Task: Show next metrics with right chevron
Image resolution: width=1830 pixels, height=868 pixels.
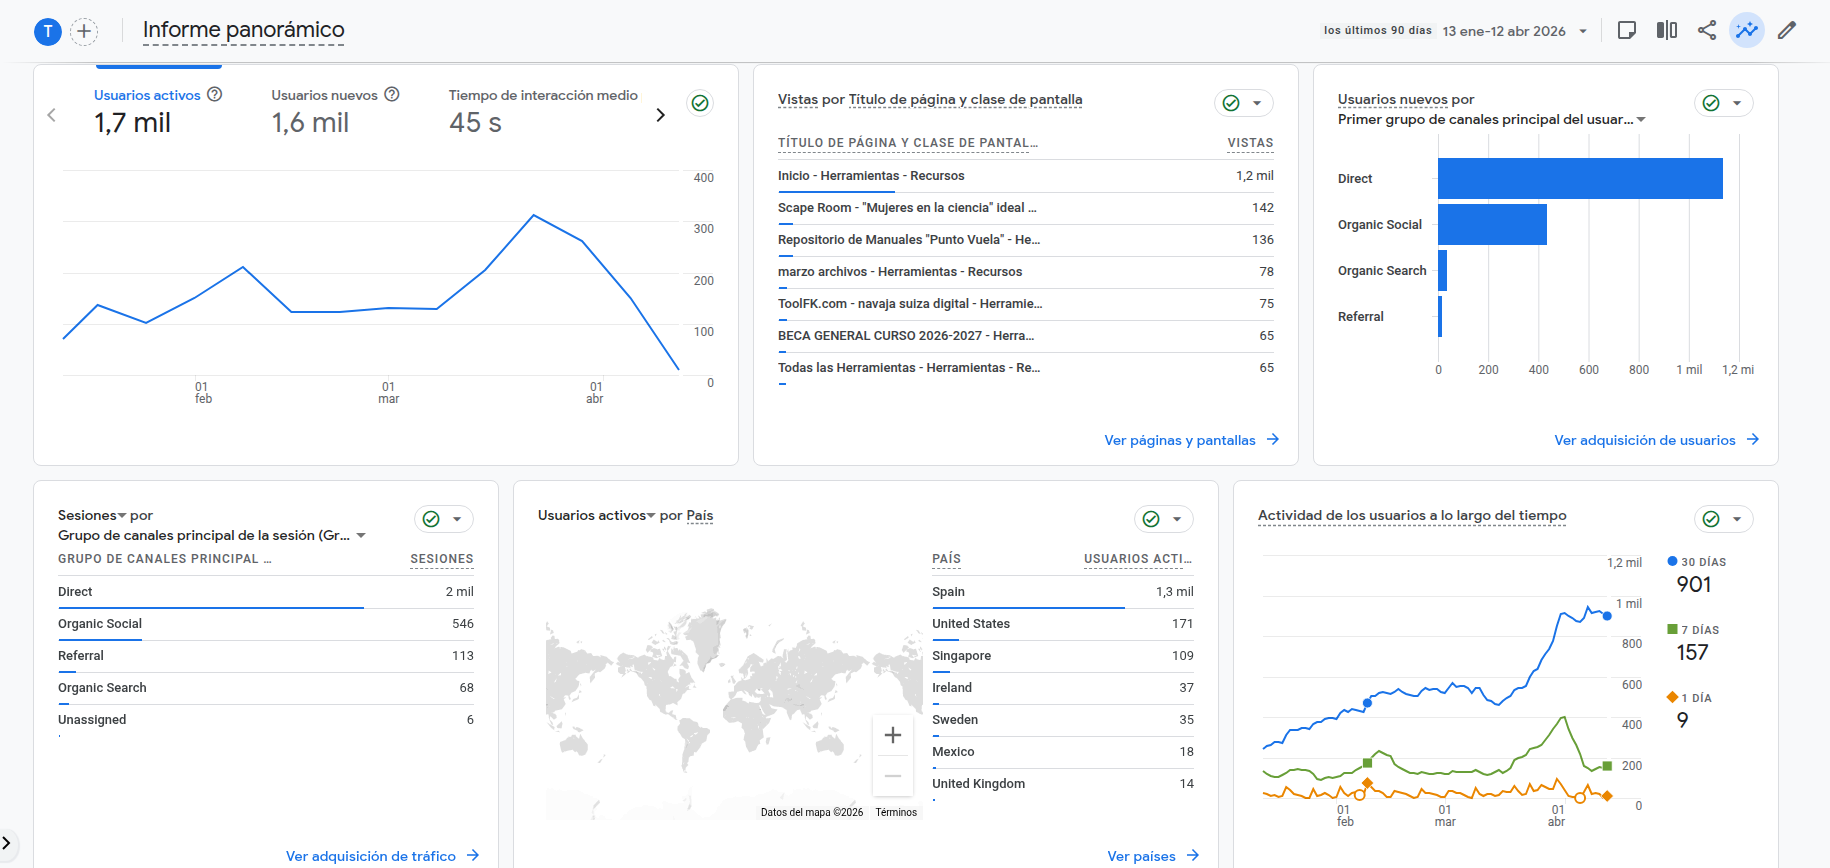Action: coord(660,115)
